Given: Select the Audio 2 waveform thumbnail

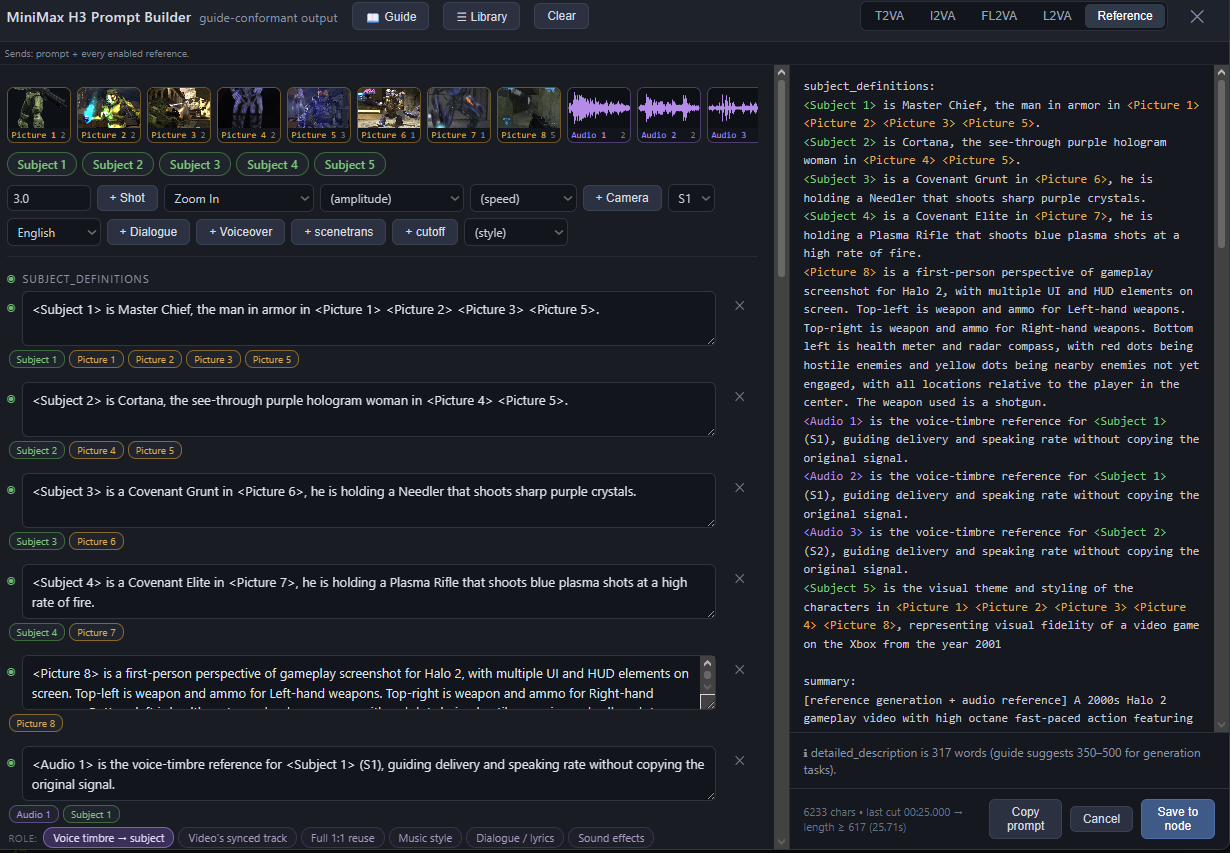Looking at the screenshot, I should pyautogui.click(x=669, y=114).
